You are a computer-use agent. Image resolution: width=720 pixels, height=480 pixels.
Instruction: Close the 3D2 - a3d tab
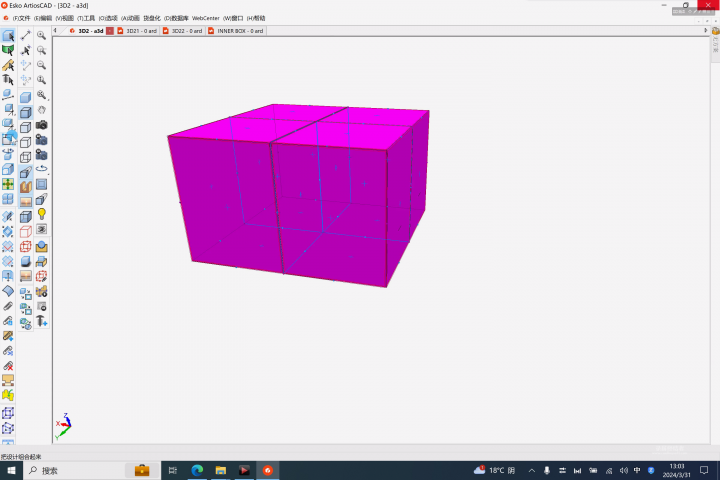(x=110, y=31)
